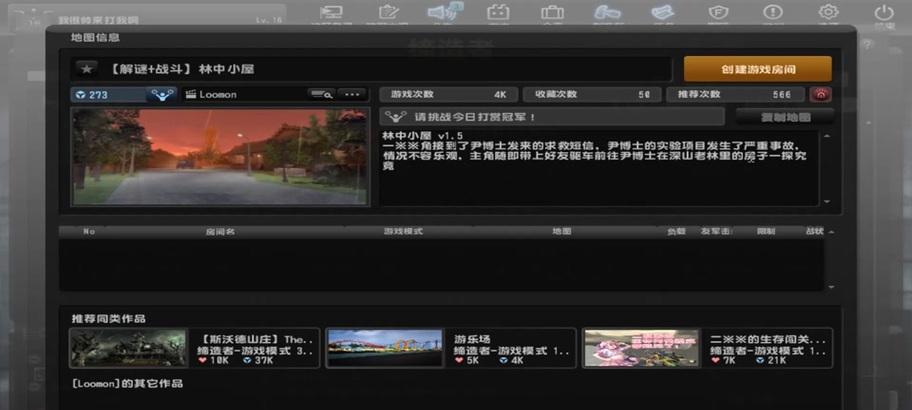Click the heart icon beside 10K
The width and height of the screenshot is (912, 410).
tap(202, 361)
